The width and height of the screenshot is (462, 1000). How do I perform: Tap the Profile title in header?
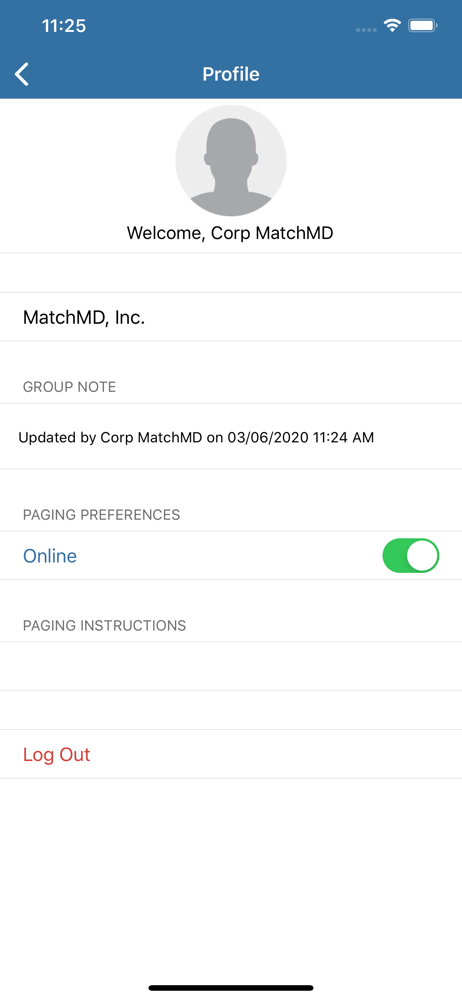(231, 74)
